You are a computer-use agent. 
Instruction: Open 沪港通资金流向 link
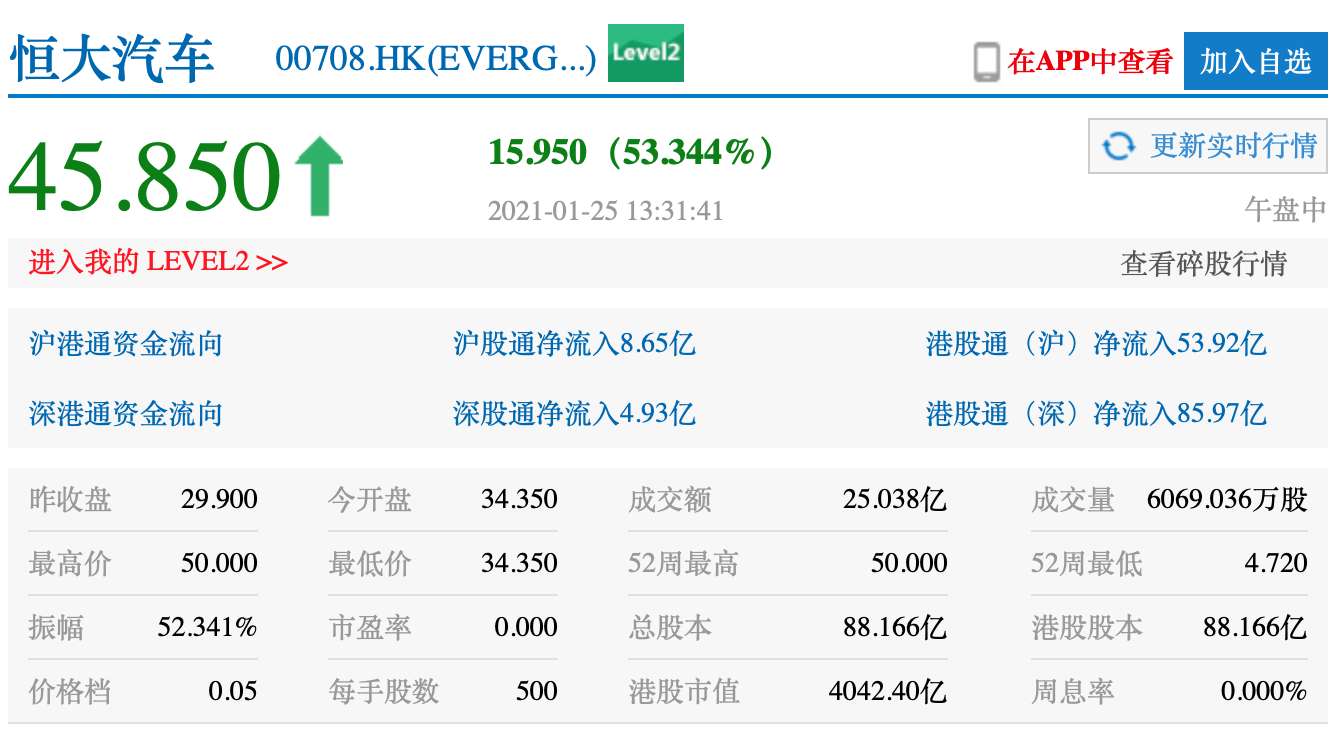point(126,345)
